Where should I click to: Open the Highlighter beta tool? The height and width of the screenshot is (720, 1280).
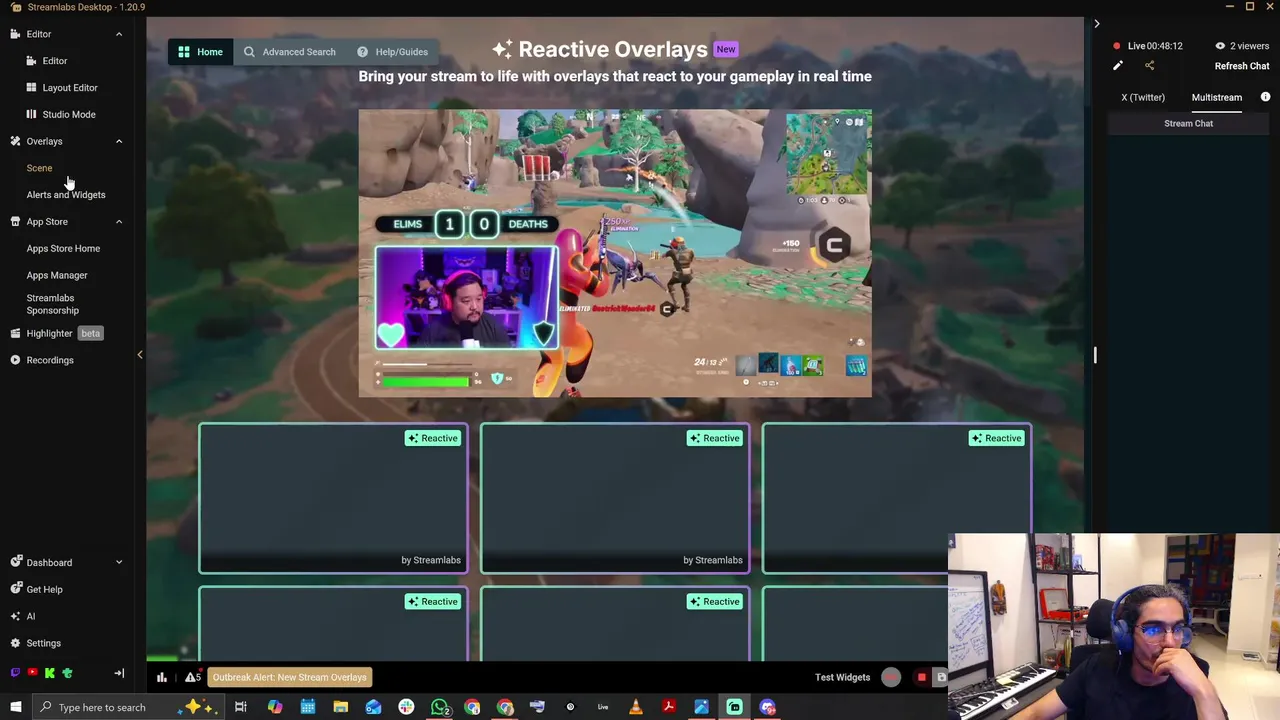click(56, 333)
